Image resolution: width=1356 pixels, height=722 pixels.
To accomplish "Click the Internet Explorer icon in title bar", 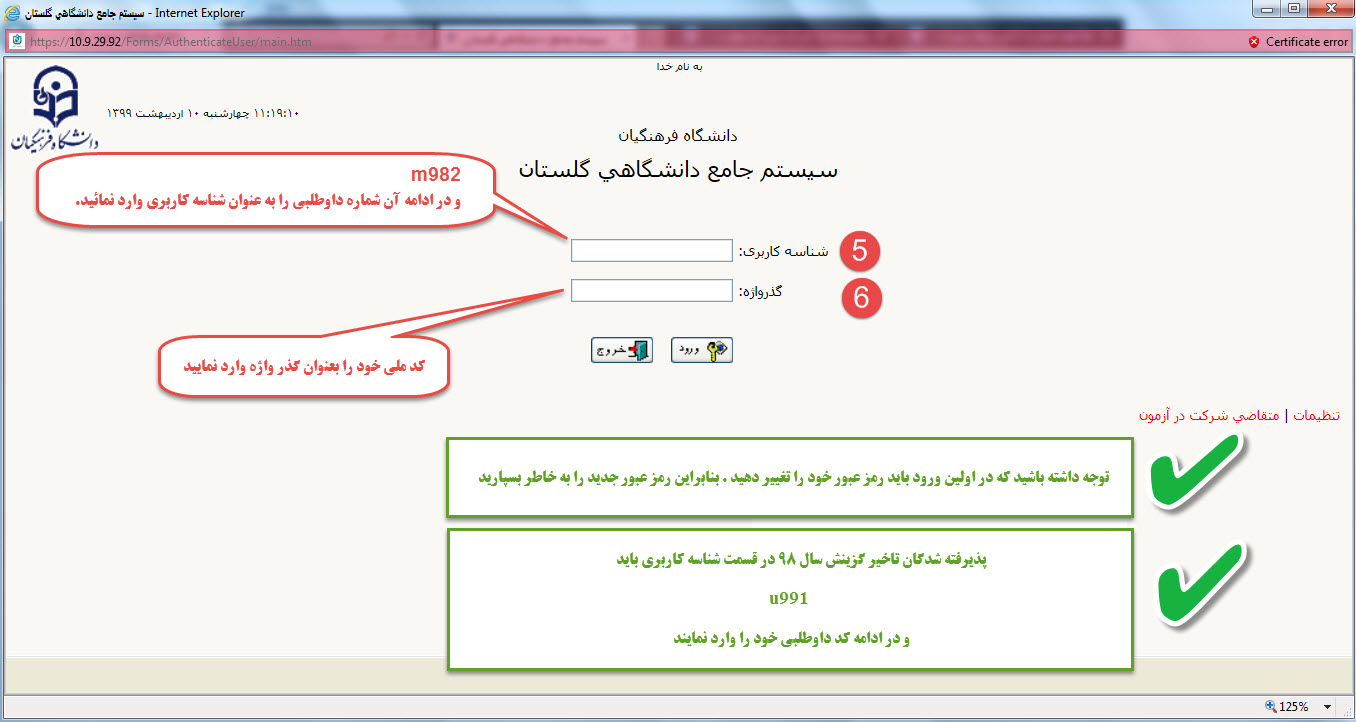I will pos(14,13).
